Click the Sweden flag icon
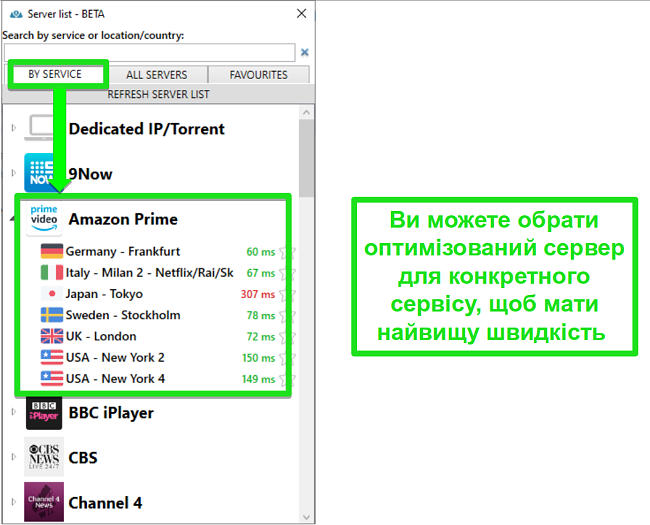 [x=52, y=315]
